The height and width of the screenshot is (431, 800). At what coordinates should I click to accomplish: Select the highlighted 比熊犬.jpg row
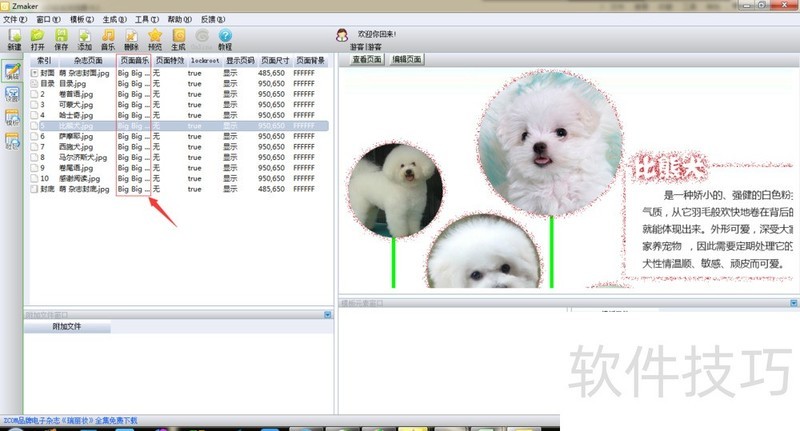point(179,125)
